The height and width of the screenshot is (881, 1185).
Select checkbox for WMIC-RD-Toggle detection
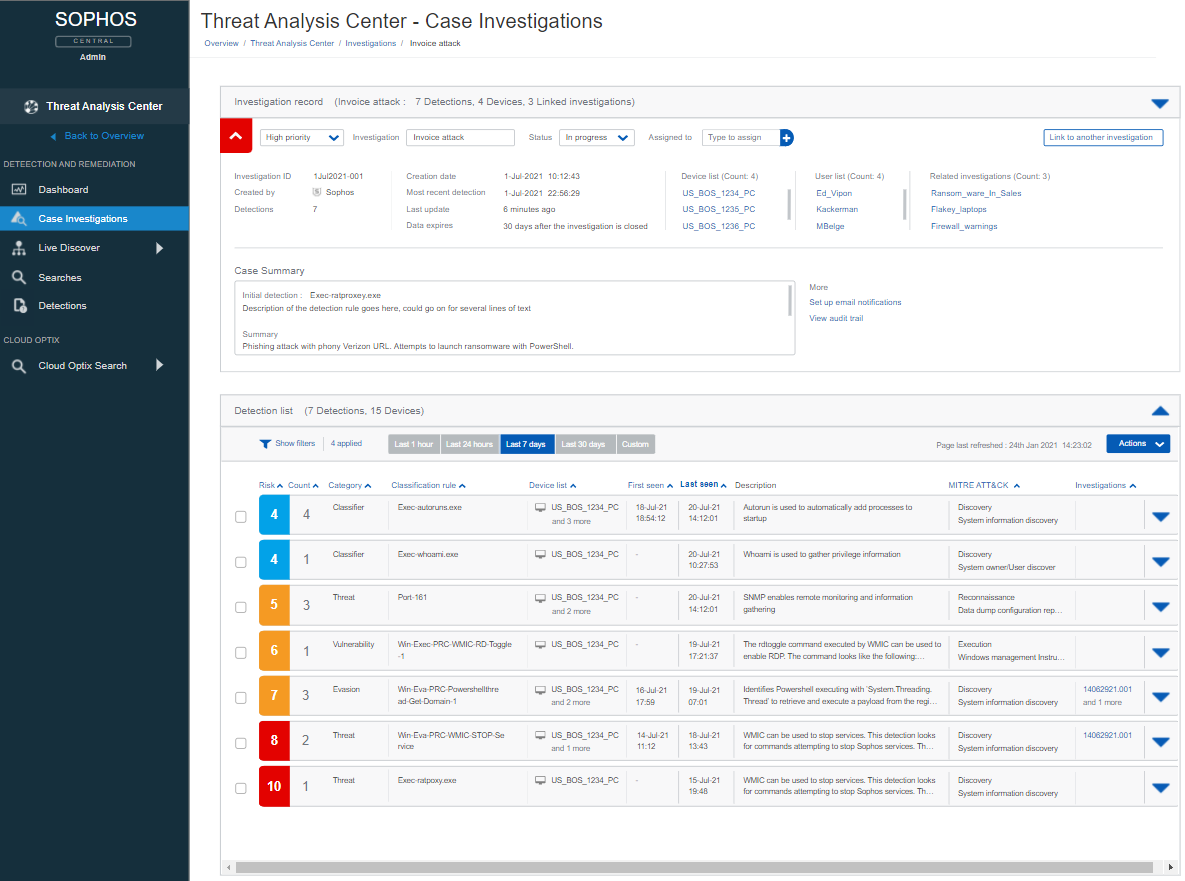[x=240, y=653]
